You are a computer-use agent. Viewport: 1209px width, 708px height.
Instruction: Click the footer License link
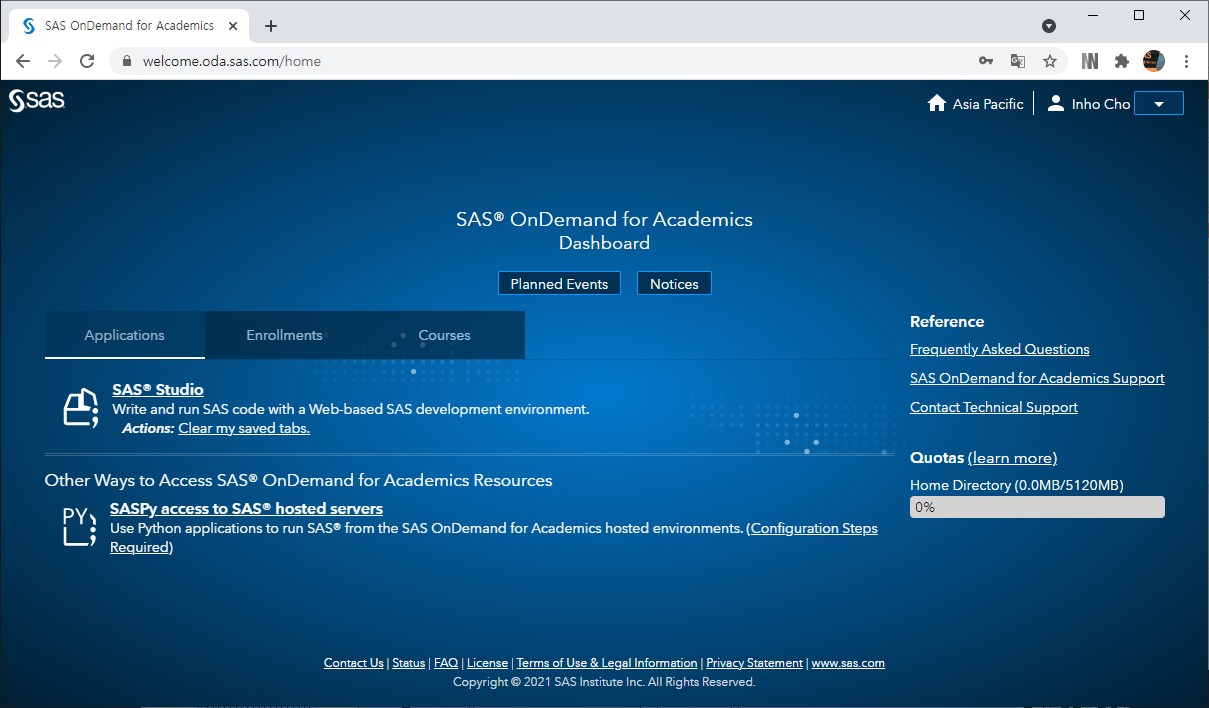point(487,663)
